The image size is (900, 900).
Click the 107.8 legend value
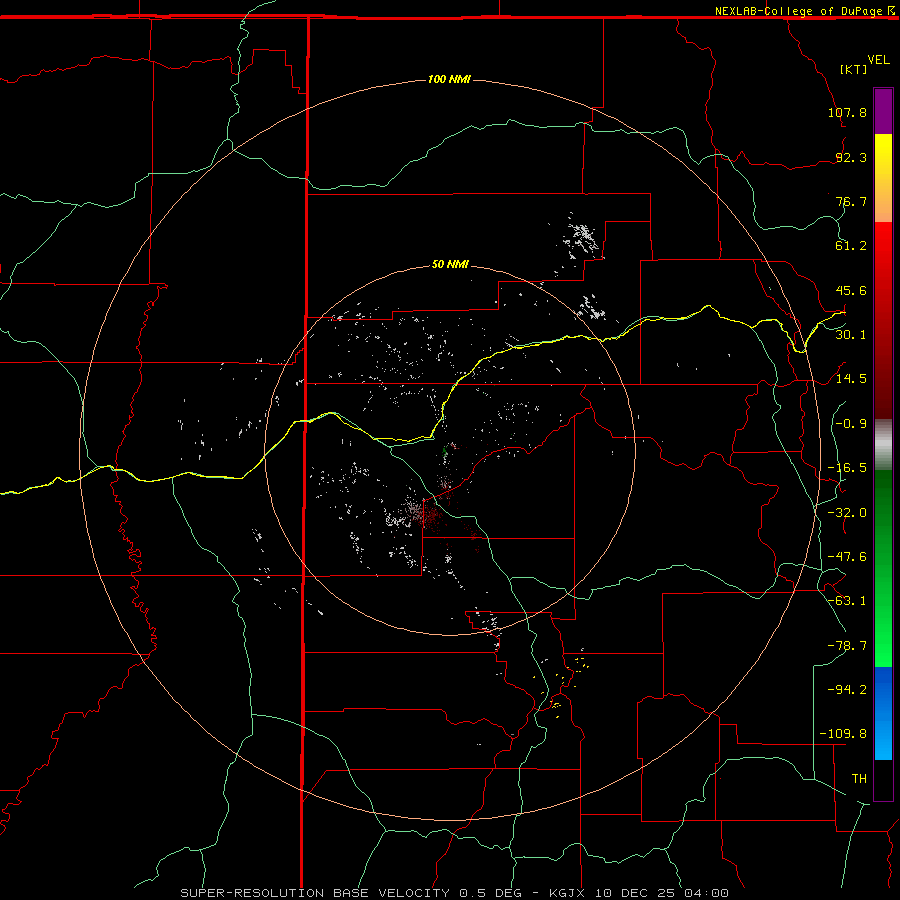coord(847,112)
